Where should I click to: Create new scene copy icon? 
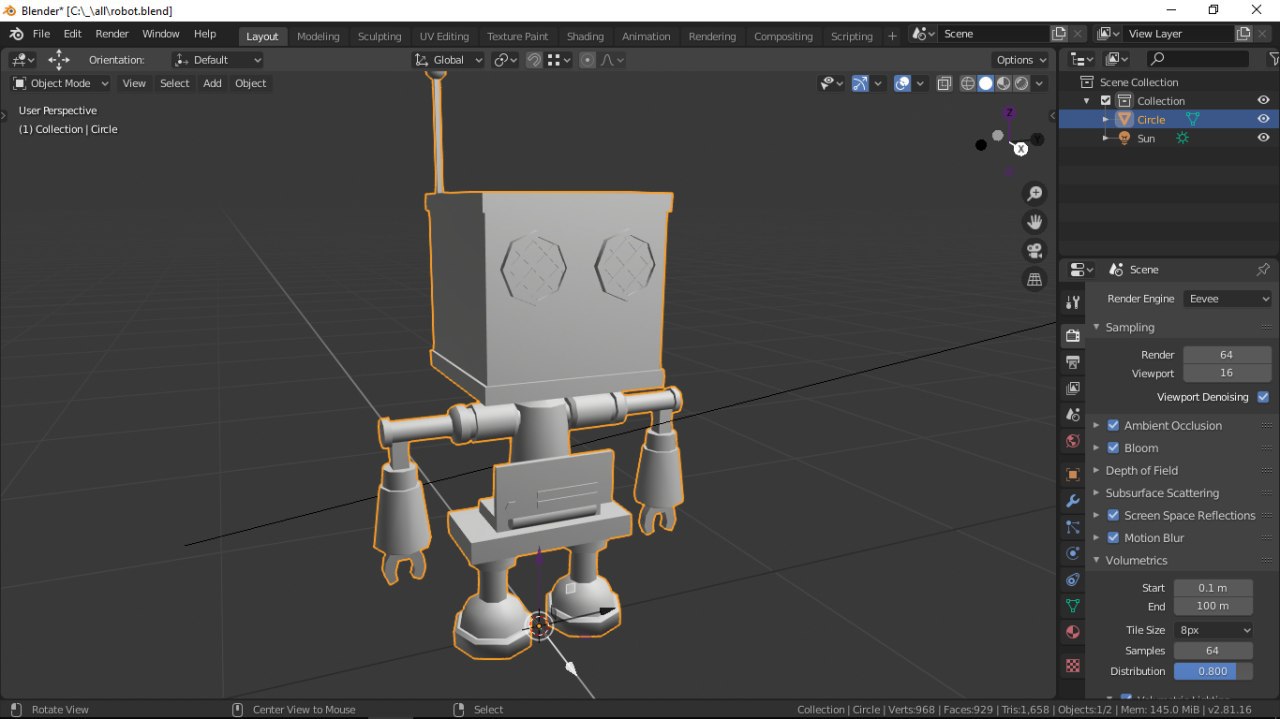click(x=1059, y=34)
